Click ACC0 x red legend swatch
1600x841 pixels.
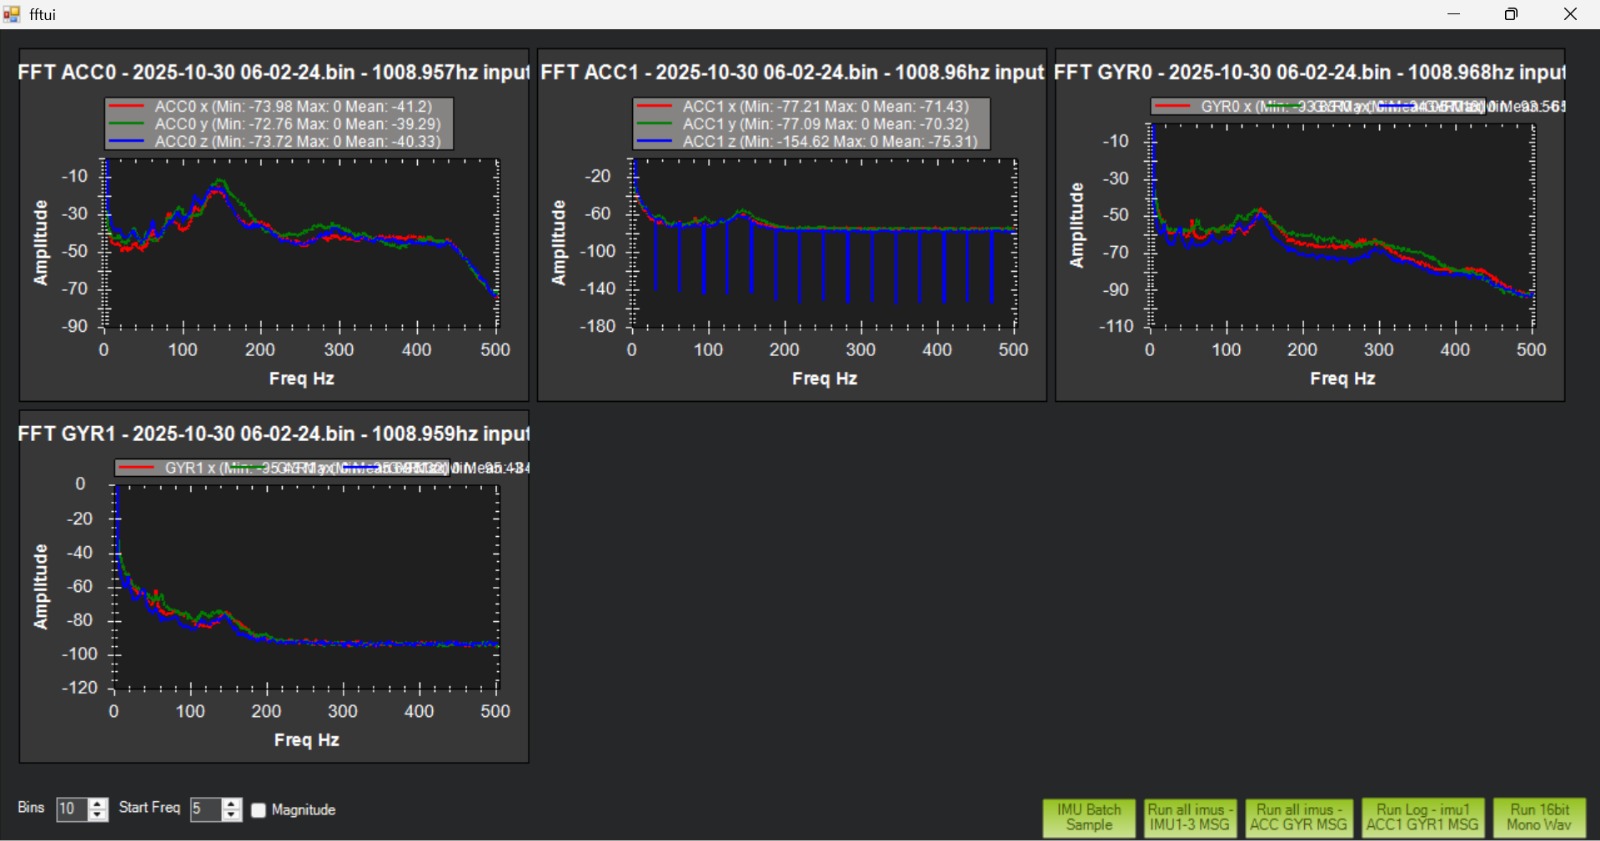click(127, 106)
